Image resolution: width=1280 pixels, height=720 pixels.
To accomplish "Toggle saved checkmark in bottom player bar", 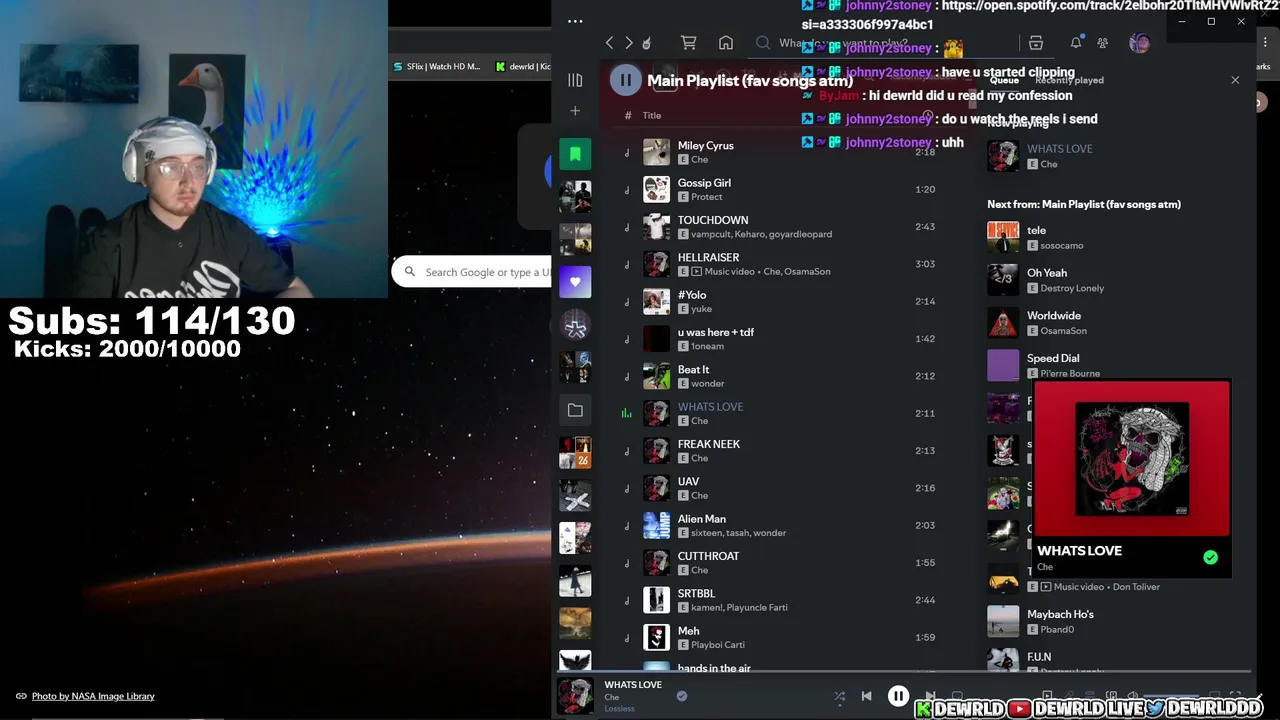I will (x=682, y=696).
